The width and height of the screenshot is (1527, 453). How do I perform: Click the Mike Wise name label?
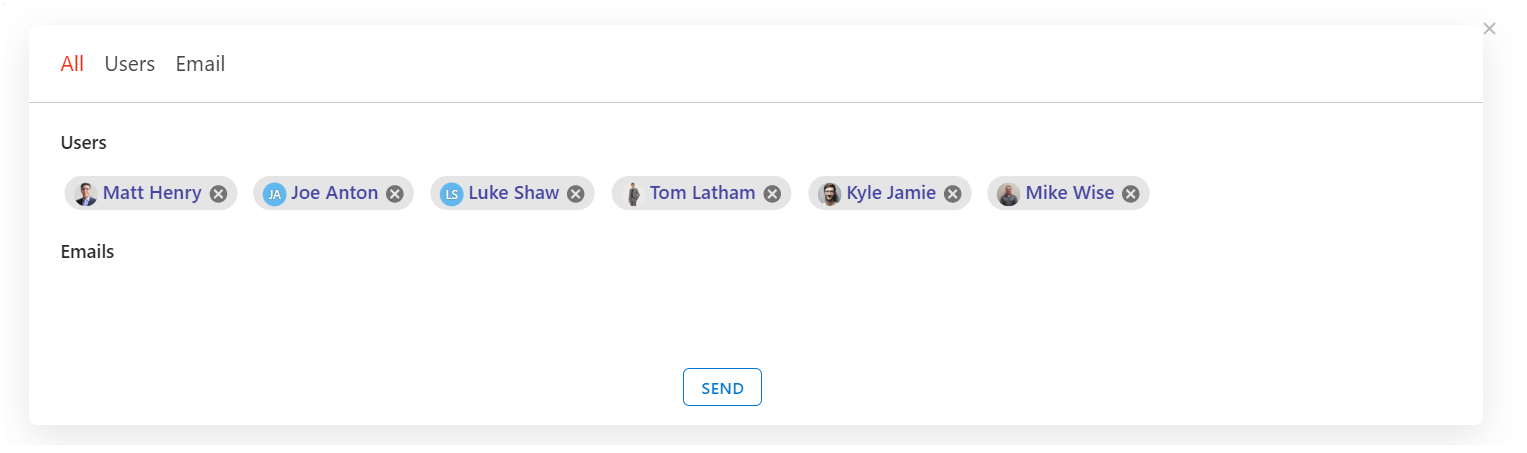(x=1069, y=193)
